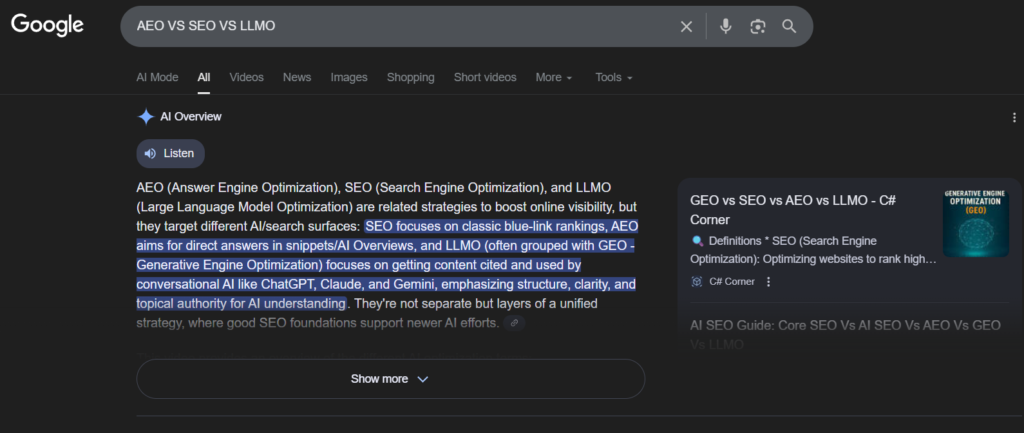Image resolution: width=1024 pixels, height=433 pixels.
Task: Open GEO vs SEO vs AEO vs LLMO article
Action: 793,210
